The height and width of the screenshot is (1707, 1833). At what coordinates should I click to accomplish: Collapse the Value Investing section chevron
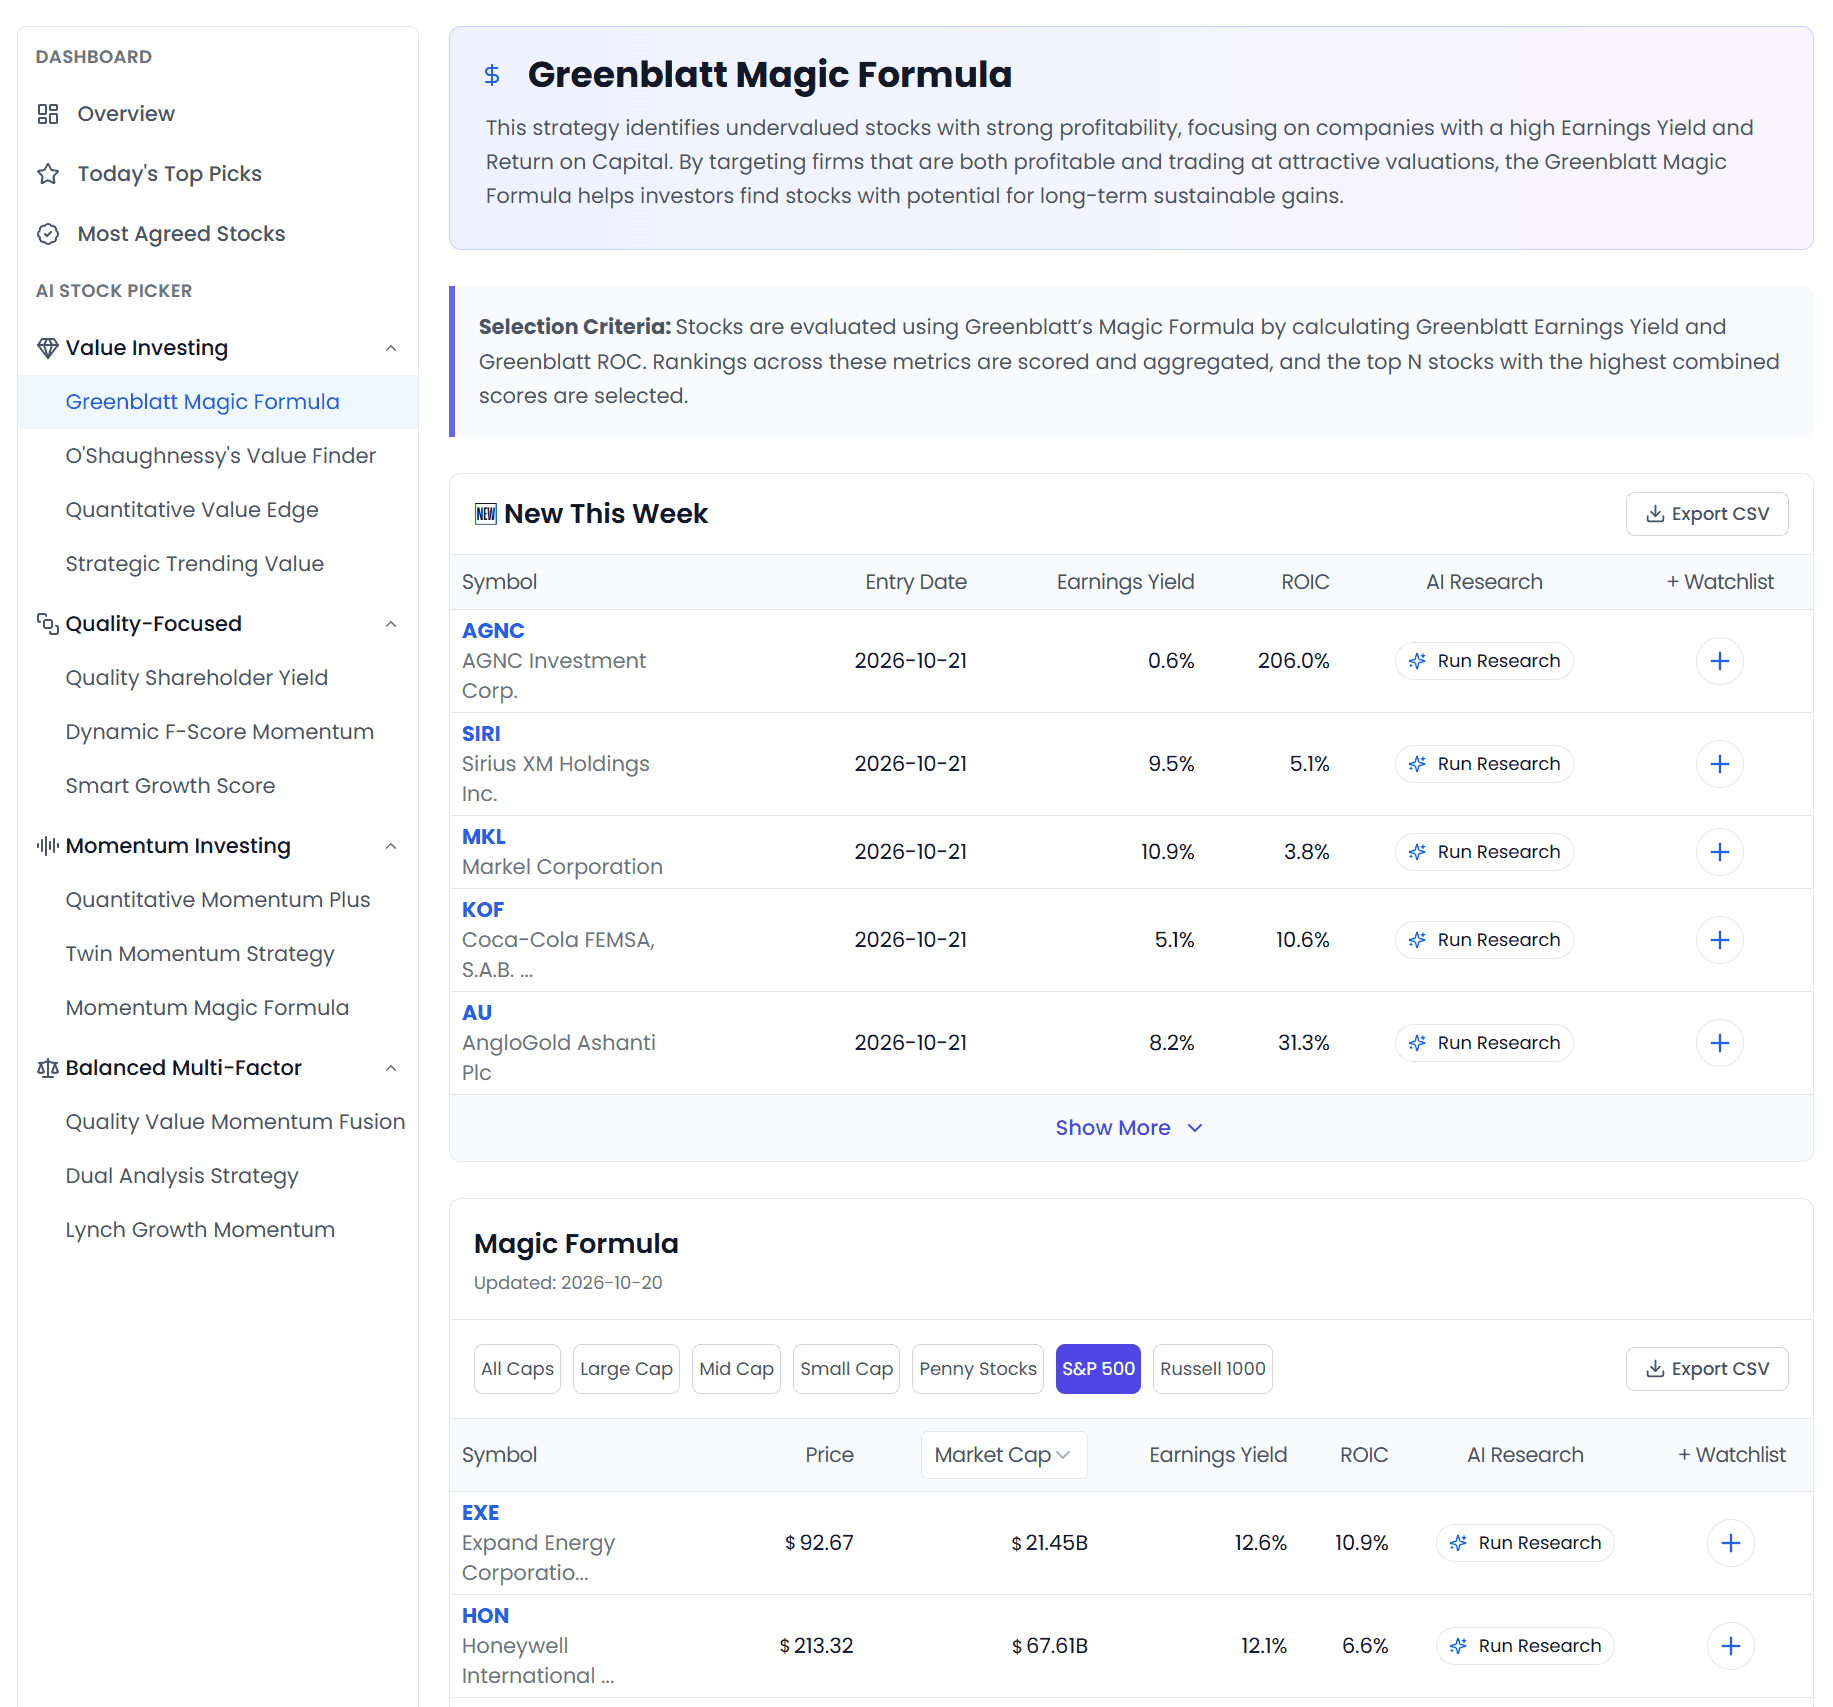(391, 348)
